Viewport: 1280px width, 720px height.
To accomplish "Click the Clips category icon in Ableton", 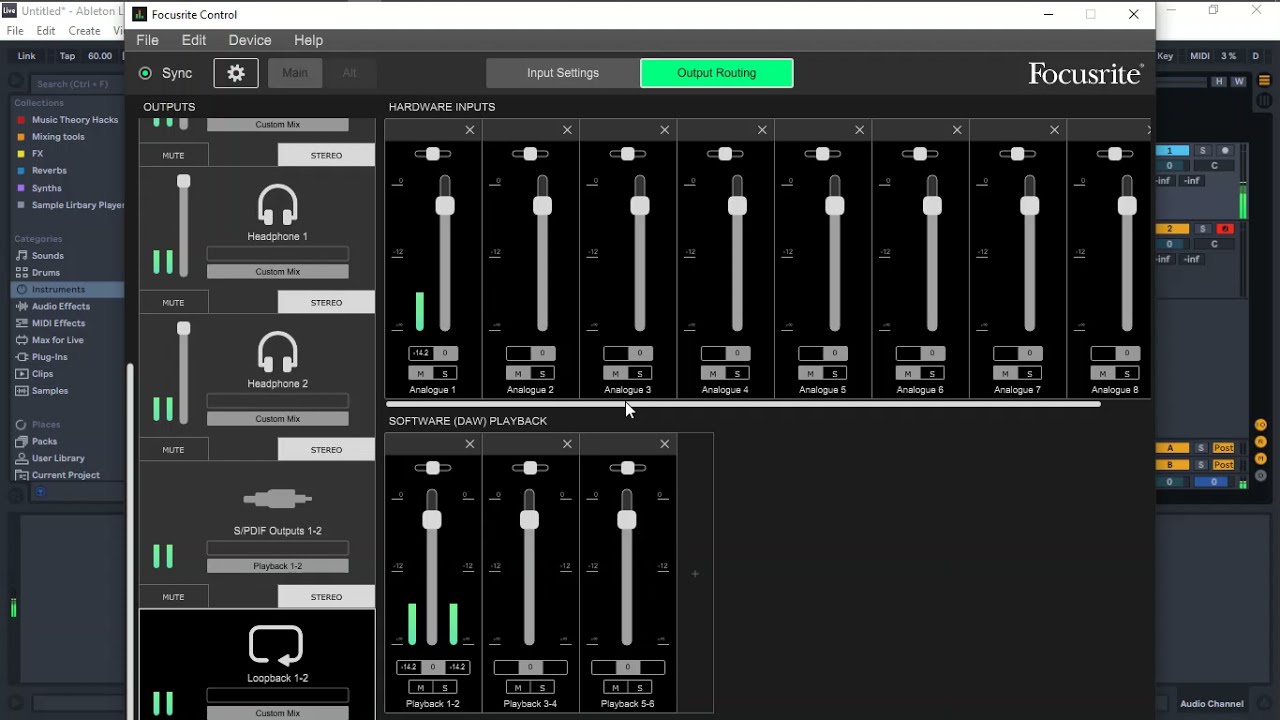I will point(21,374).
